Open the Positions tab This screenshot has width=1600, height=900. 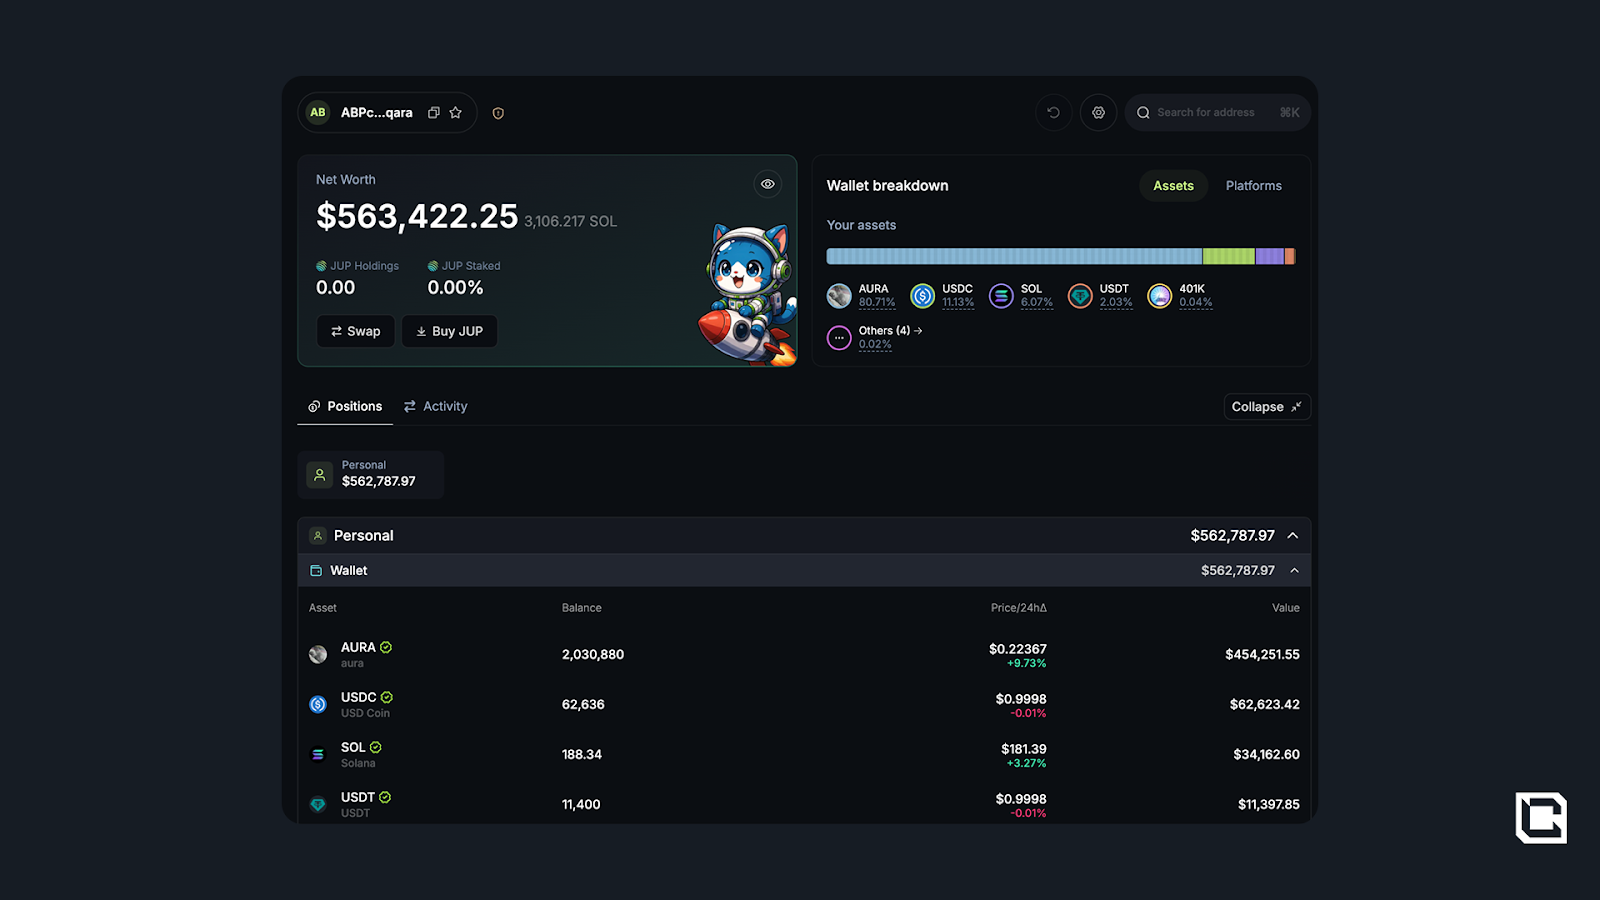click(x=345, y=407)
